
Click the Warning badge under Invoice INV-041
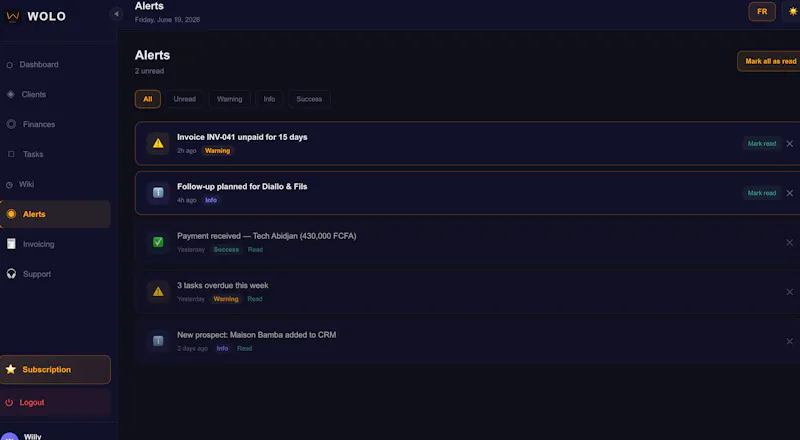(x=217, y=151)
